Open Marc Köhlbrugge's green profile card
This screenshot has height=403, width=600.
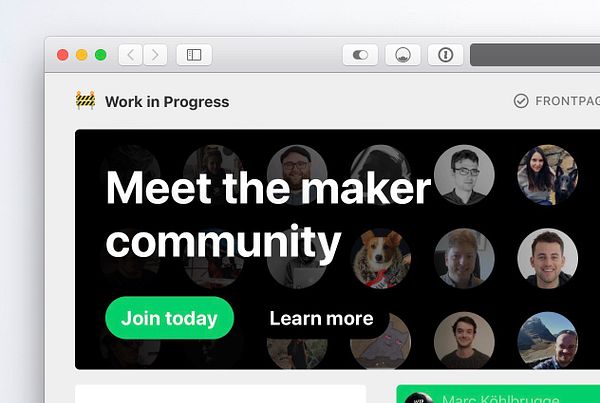[498, 394]
